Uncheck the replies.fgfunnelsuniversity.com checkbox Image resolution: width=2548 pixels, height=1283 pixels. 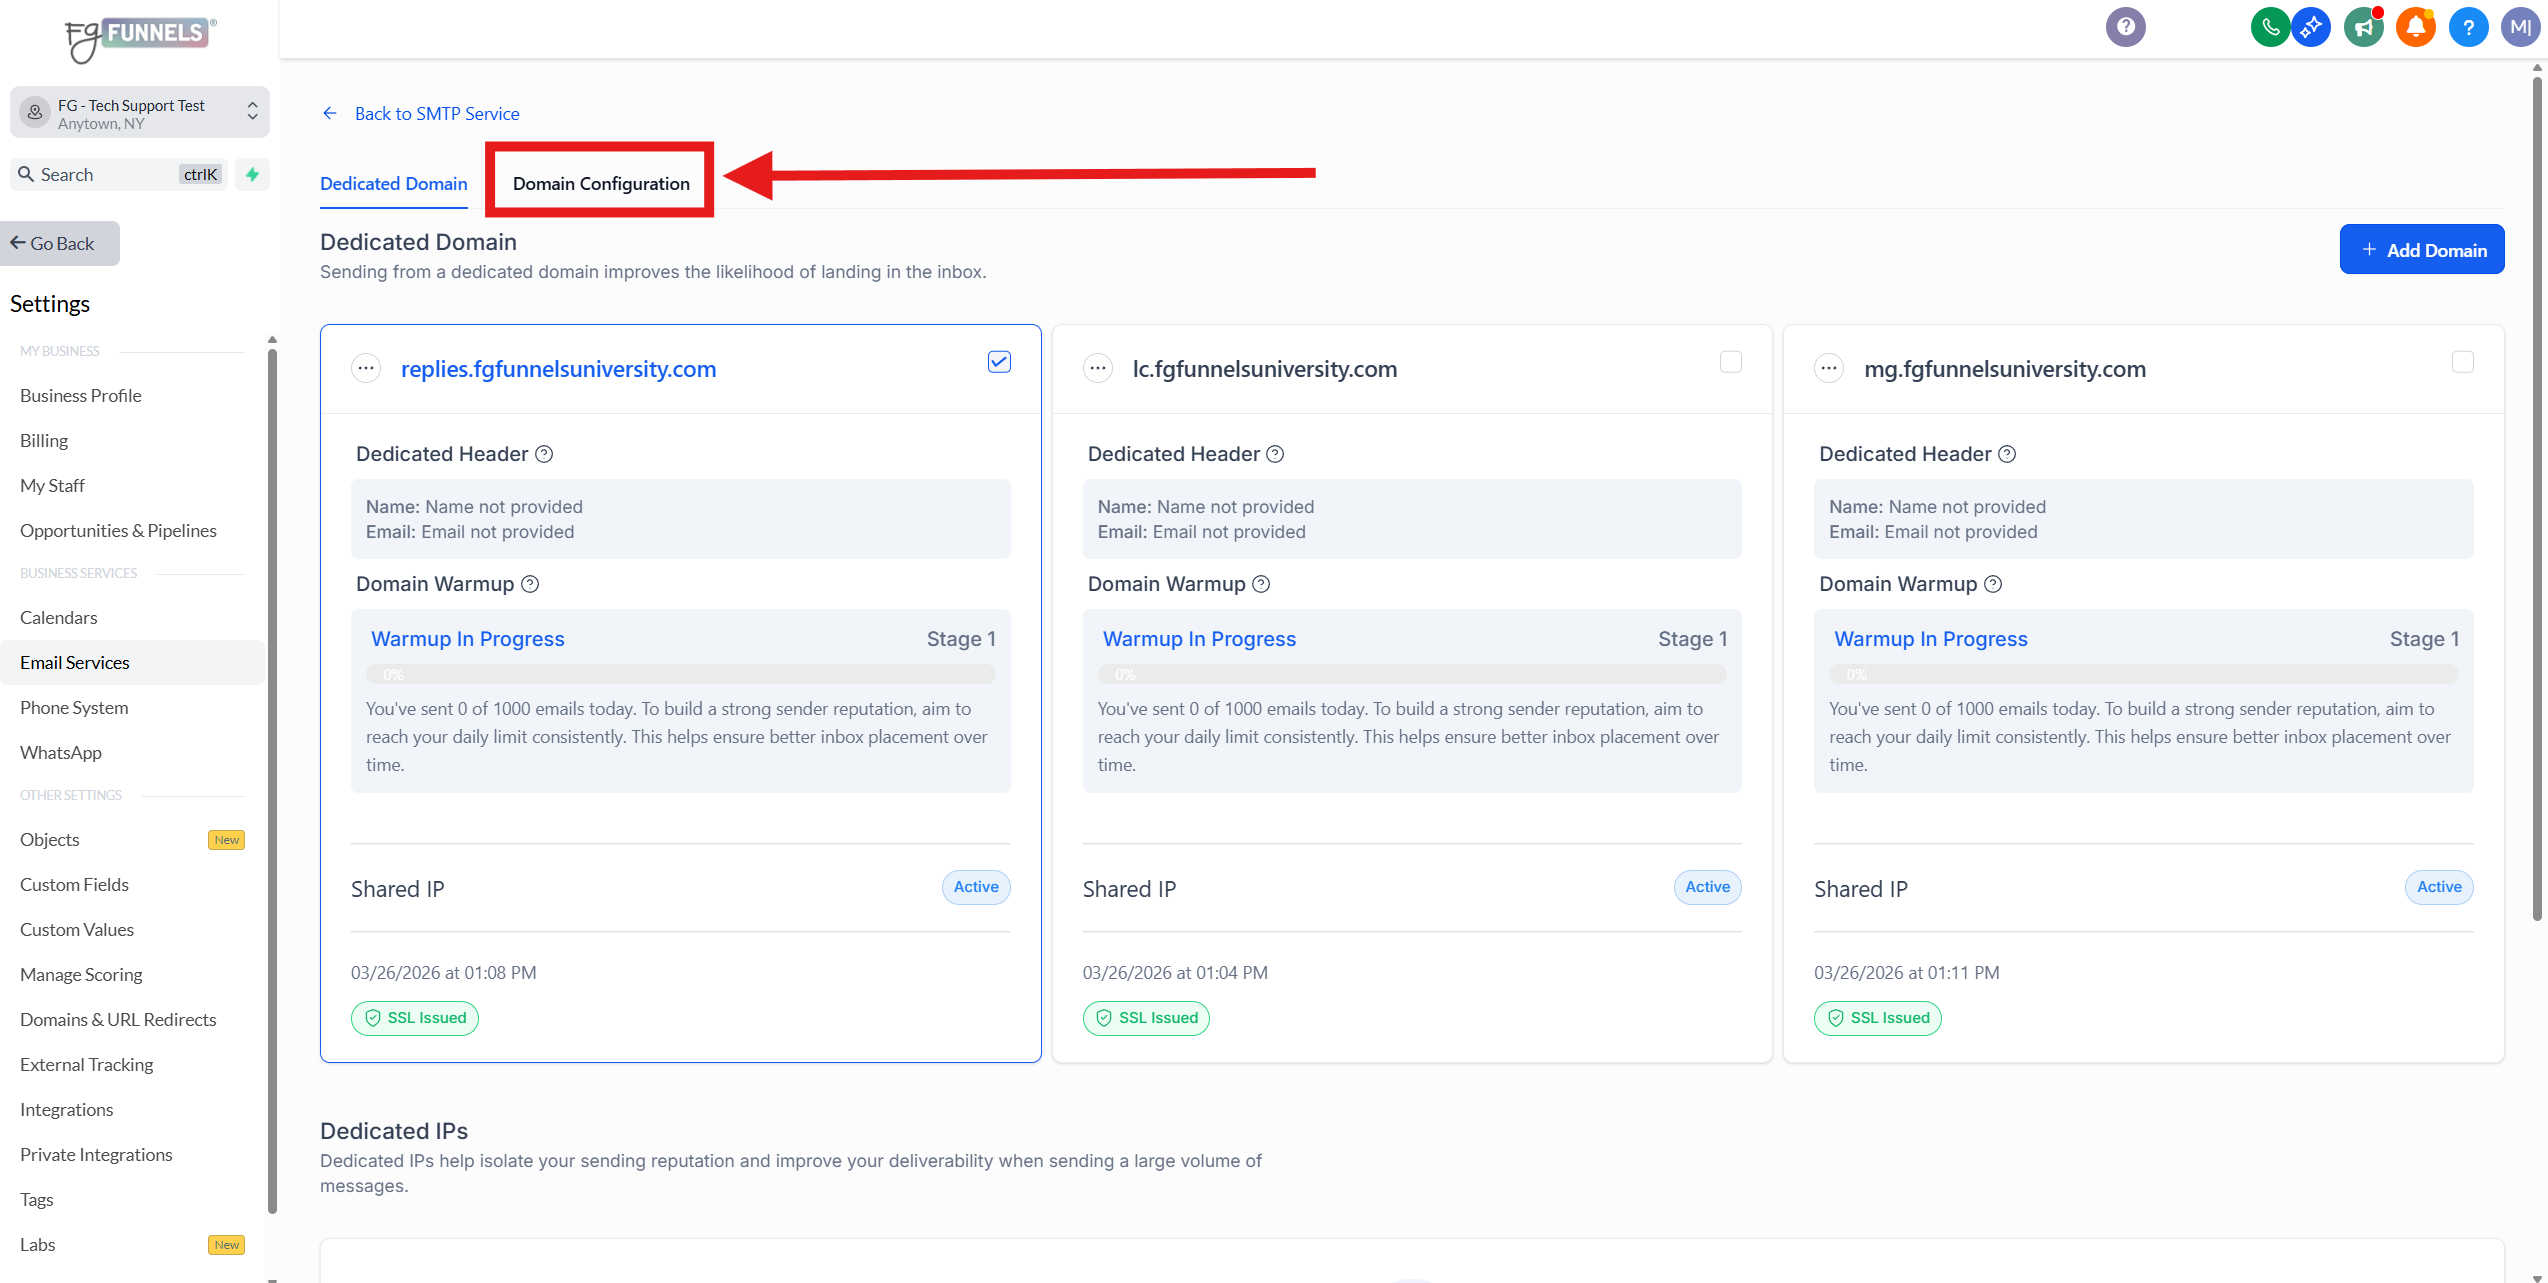(999, 362)
